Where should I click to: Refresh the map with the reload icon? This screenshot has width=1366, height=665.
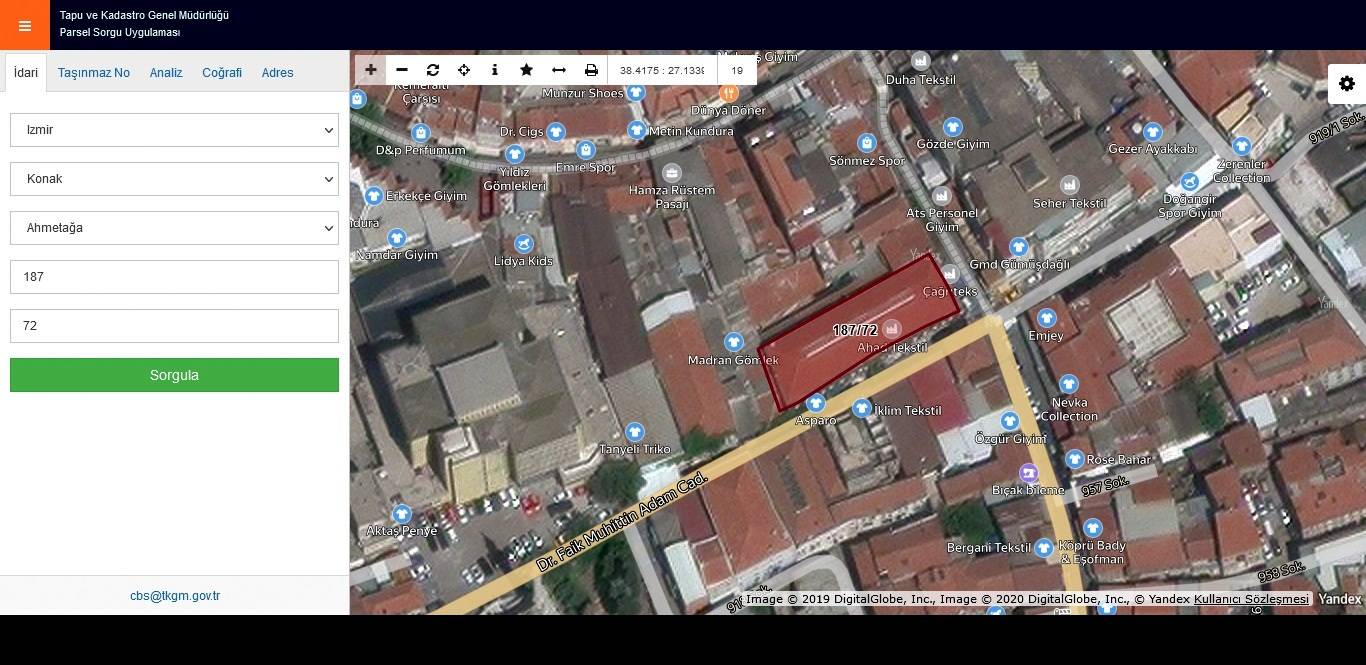[x=433, y=70]
